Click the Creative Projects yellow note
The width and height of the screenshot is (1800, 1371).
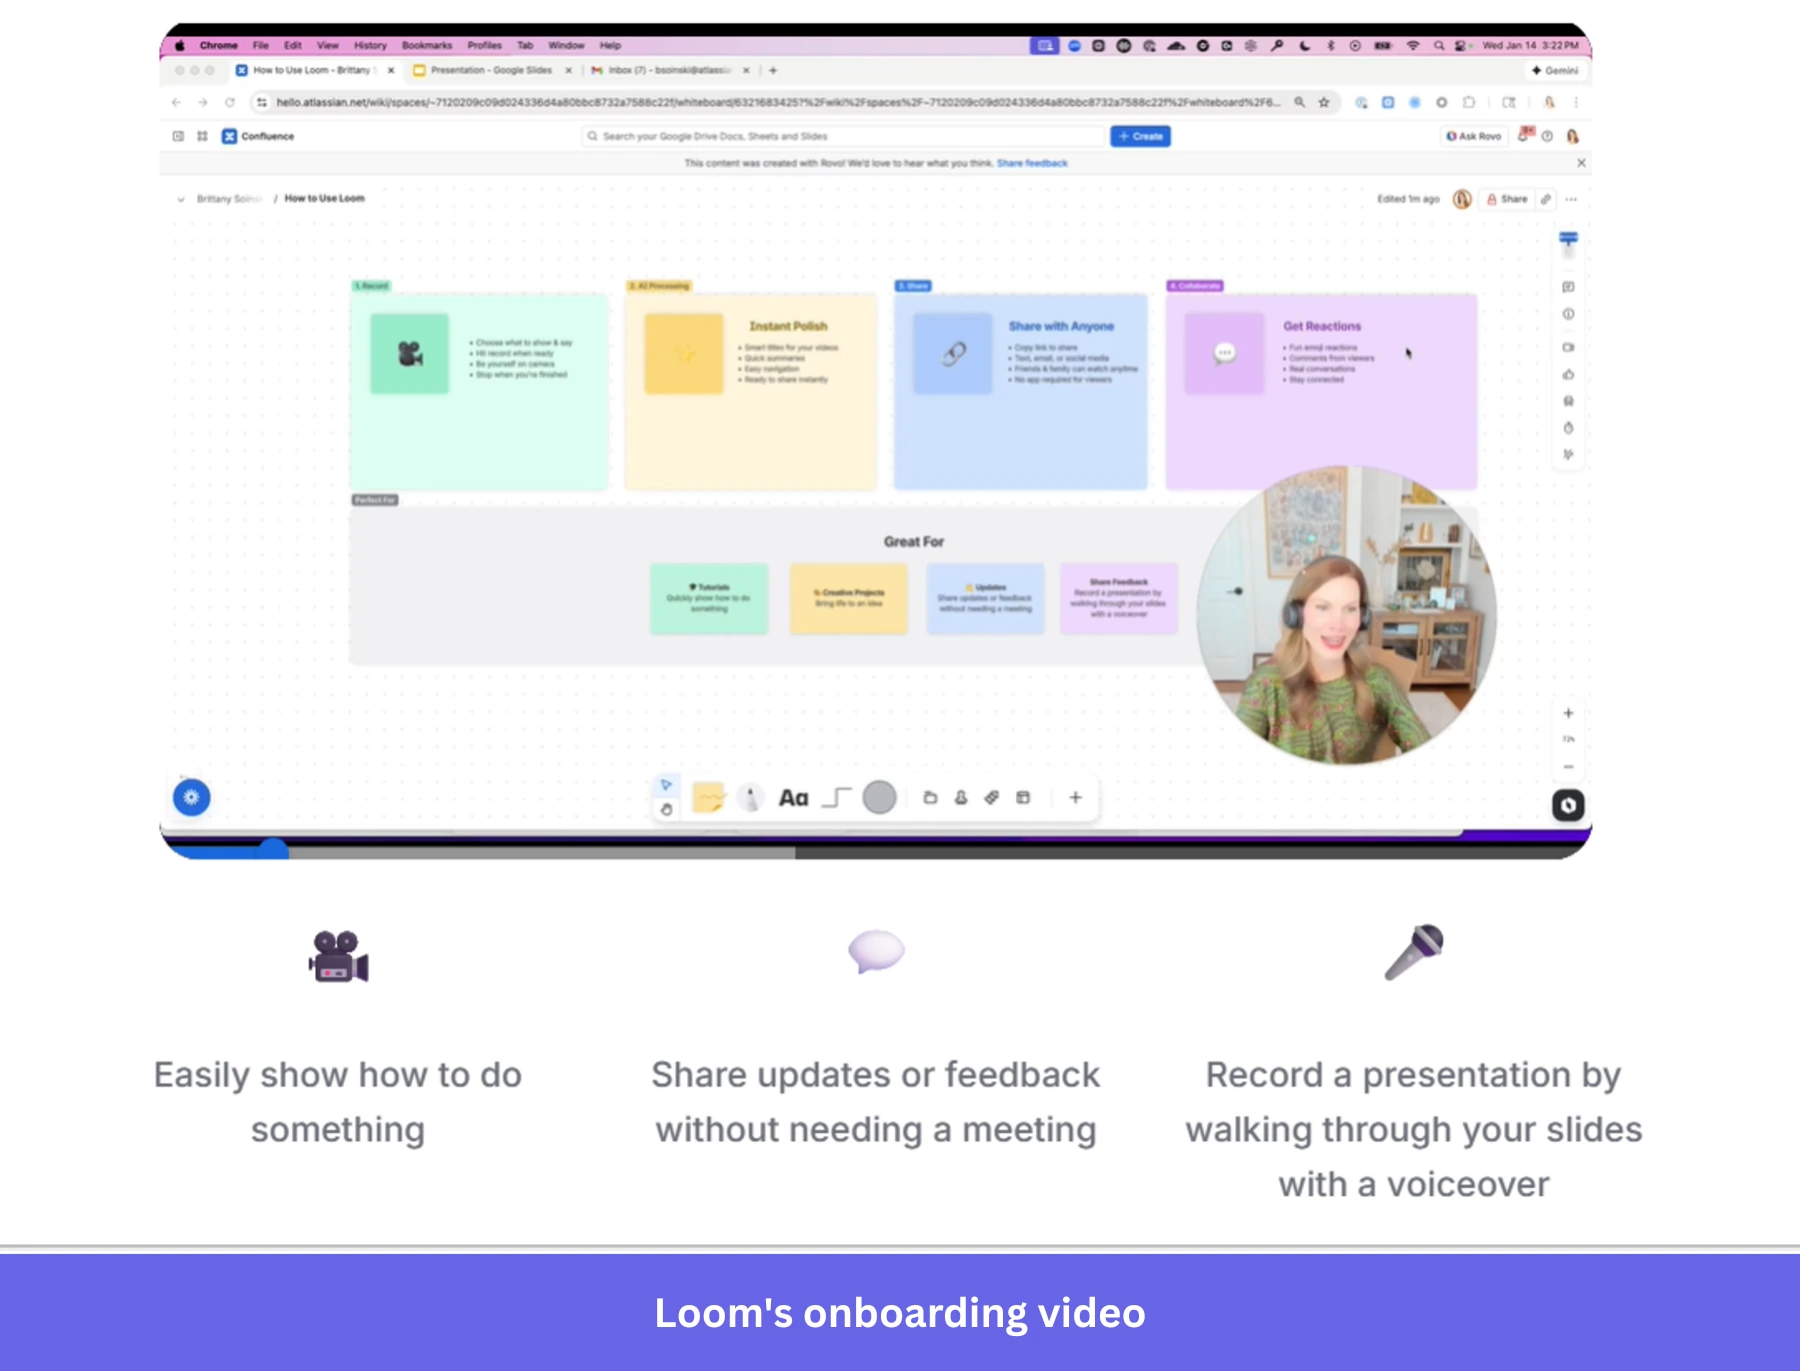point(849,598)
